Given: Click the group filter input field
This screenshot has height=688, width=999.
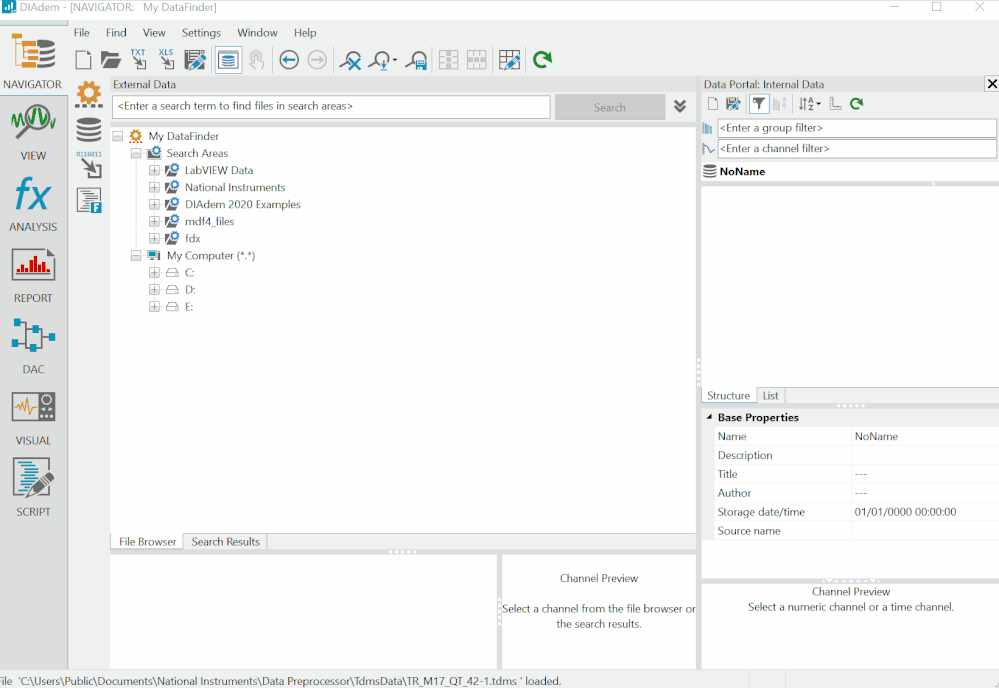Looking at the screenshot, I should point(857,128).
